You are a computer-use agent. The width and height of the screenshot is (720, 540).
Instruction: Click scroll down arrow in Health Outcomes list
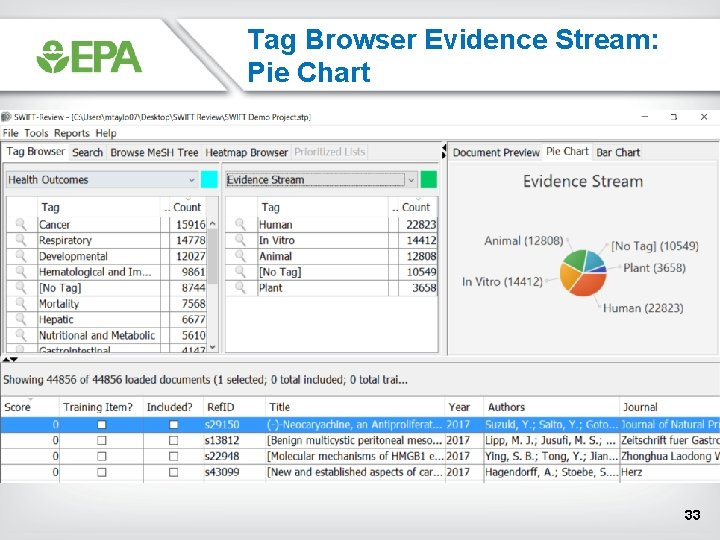(x=212, y=348)
